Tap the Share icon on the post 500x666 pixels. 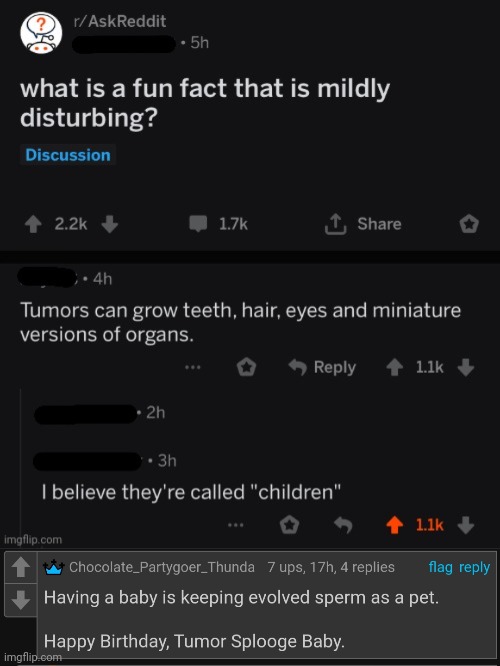[x=336, y=224]
